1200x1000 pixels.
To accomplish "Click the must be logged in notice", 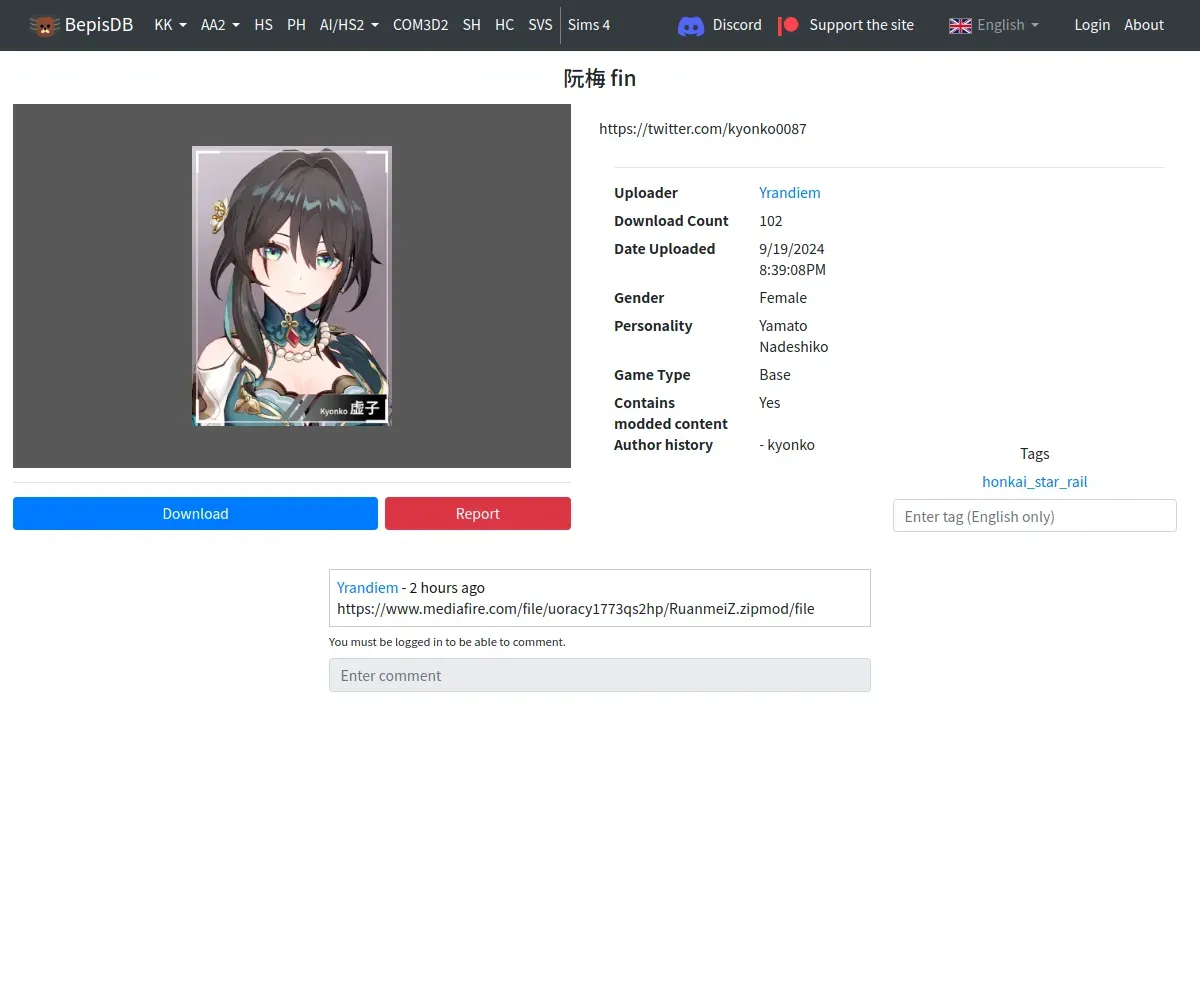I will [447, 642].
